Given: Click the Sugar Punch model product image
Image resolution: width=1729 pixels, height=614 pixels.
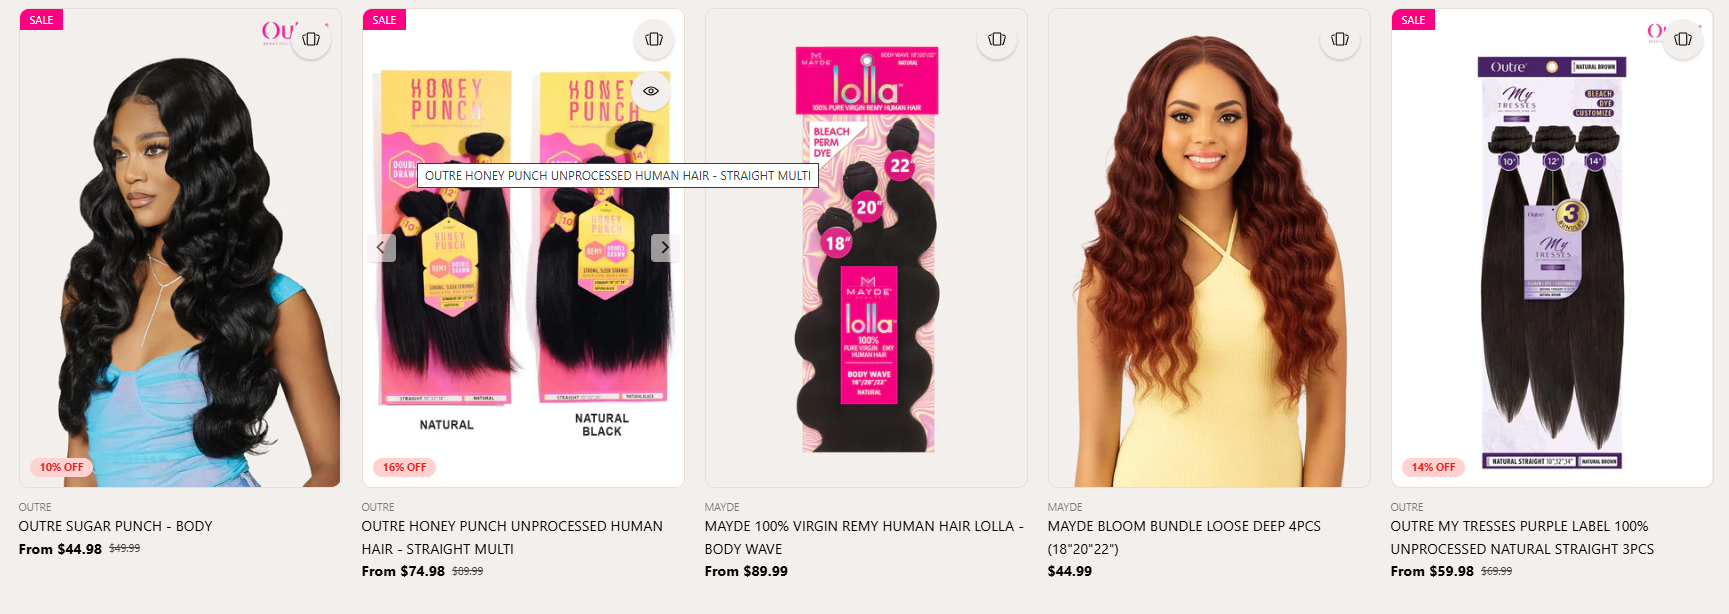Looking at the screenshot, I should (x=180, y=270).
